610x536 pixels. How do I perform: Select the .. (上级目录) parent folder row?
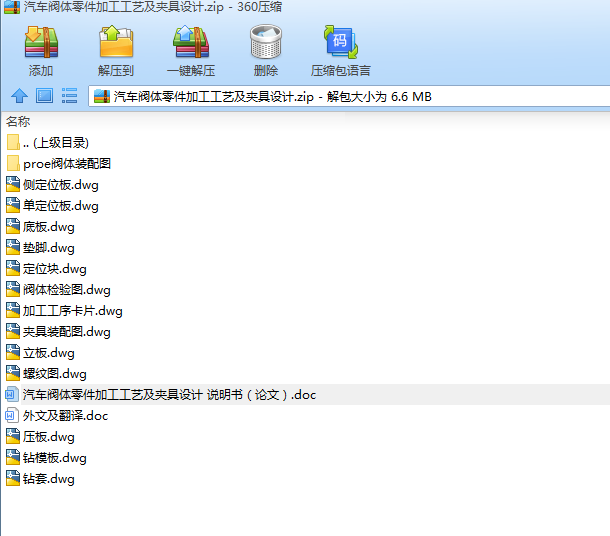point(47,142)
